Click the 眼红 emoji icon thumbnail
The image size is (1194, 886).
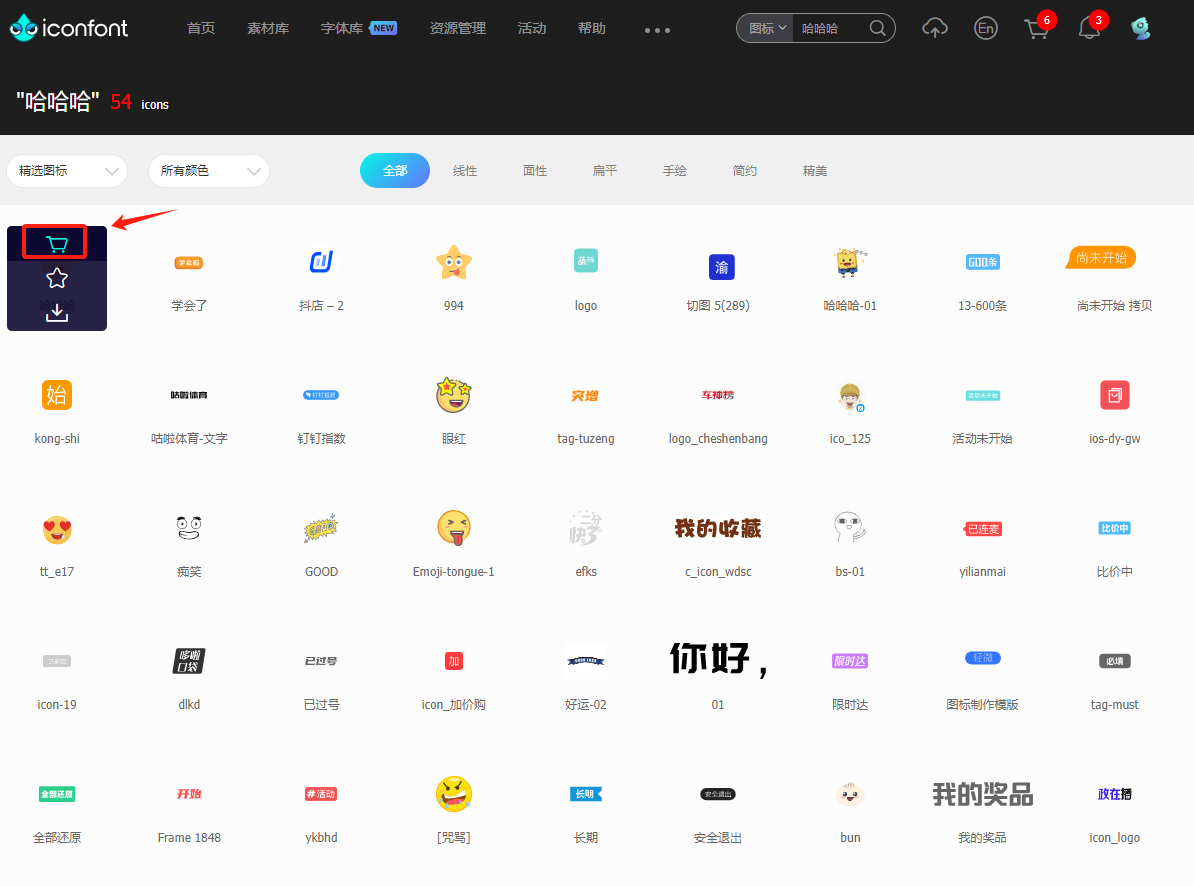point(453,395)
